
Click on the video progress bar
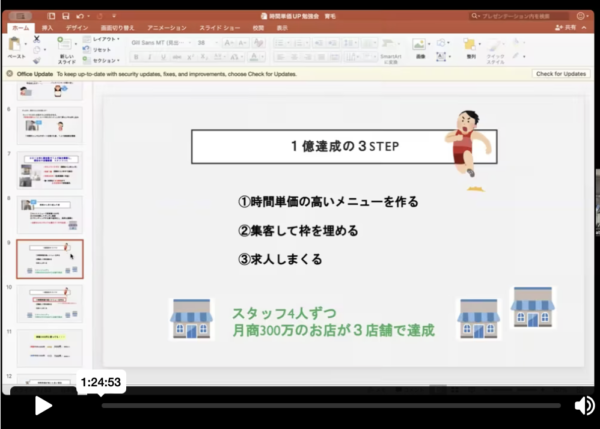point(330,405)
